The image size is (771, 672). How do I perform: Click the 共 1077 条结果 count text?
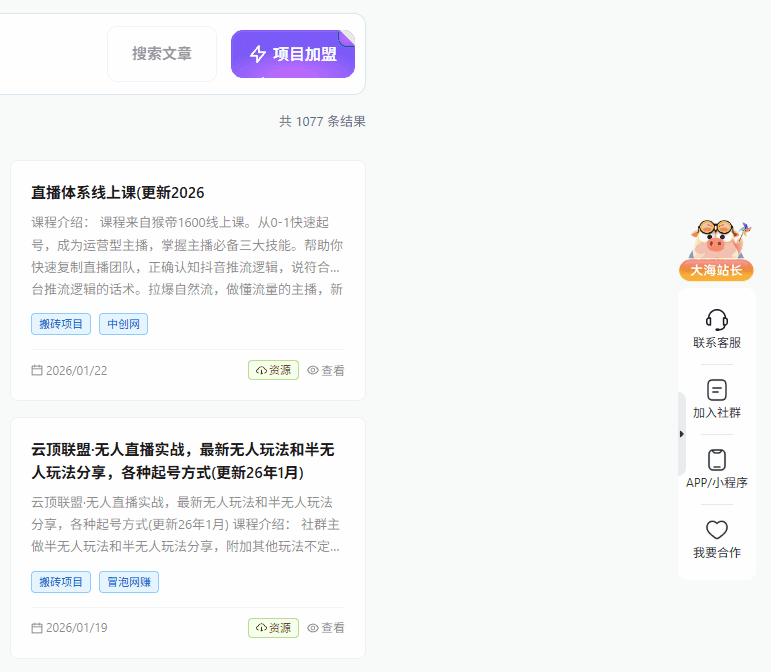click(323, 121)
